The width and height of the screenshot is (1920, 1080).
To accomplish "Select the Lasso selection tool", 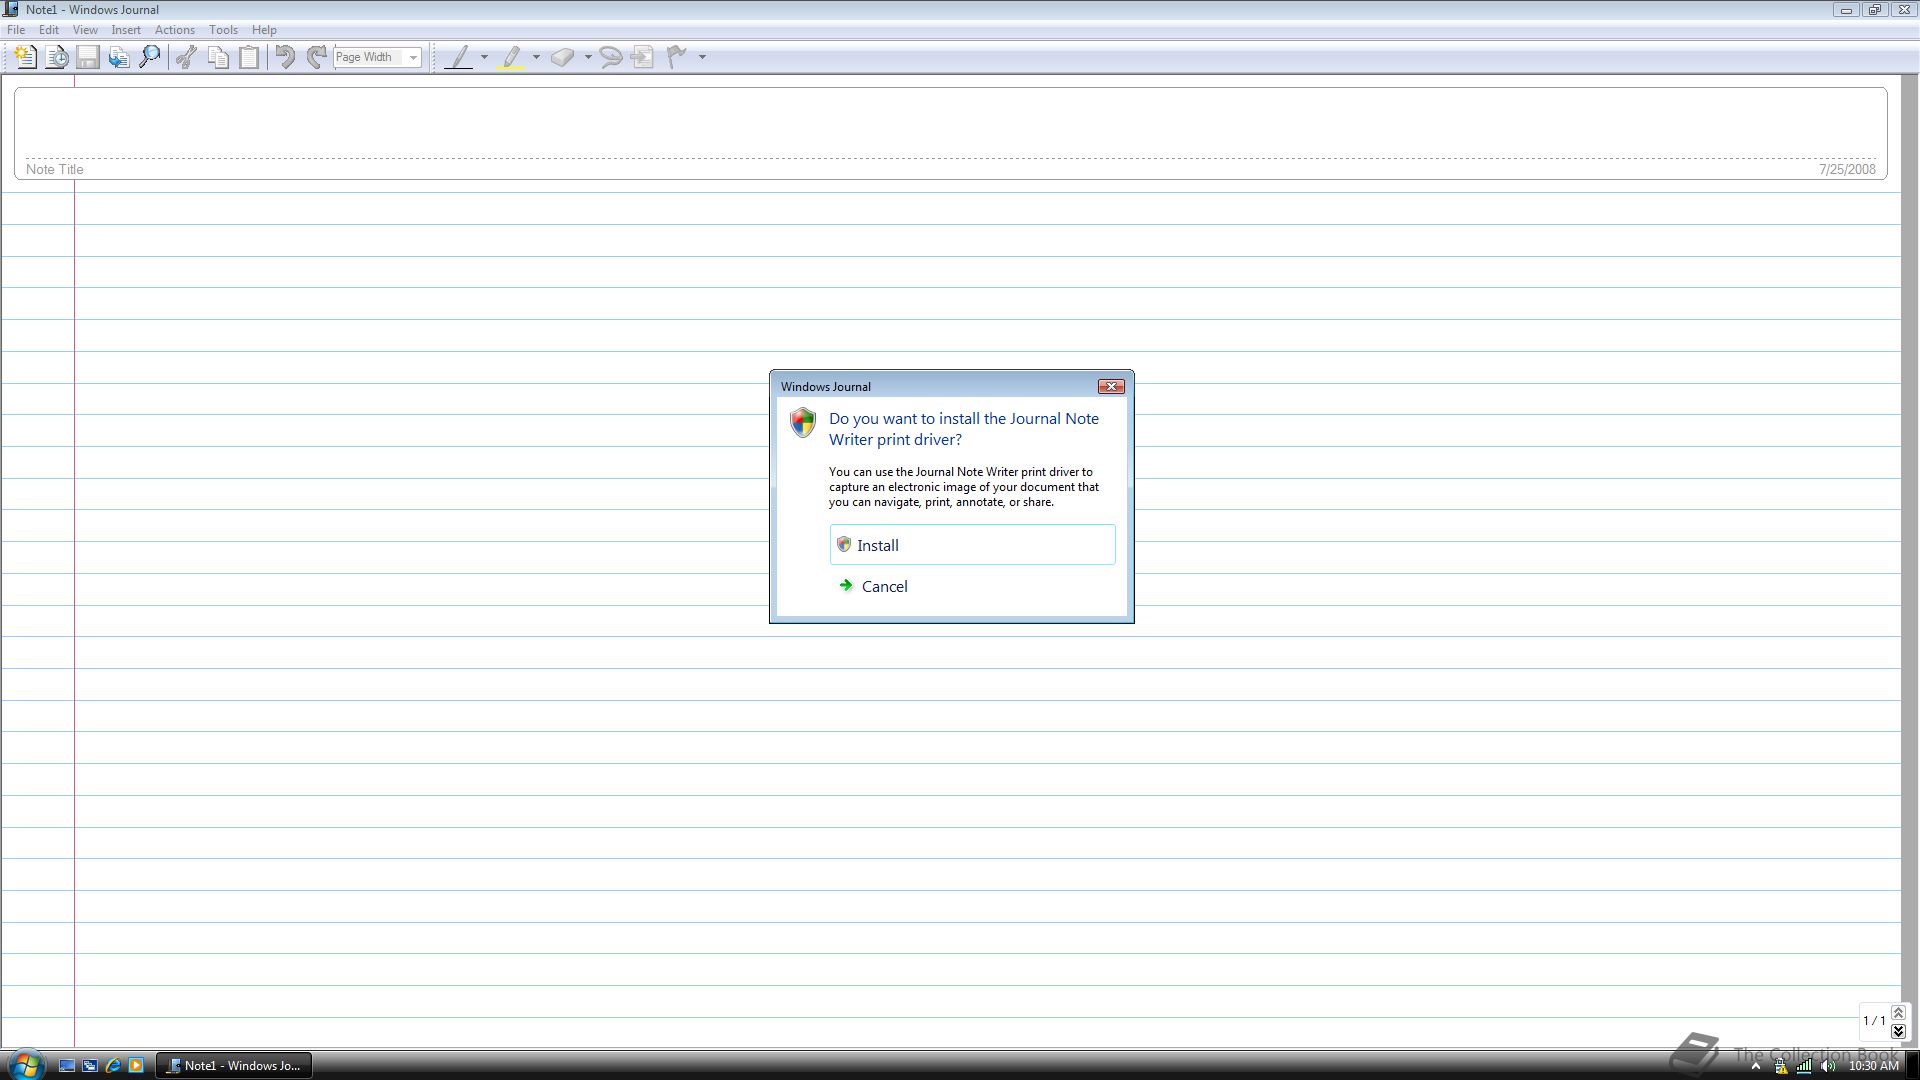I will click(x=611, y=57).
